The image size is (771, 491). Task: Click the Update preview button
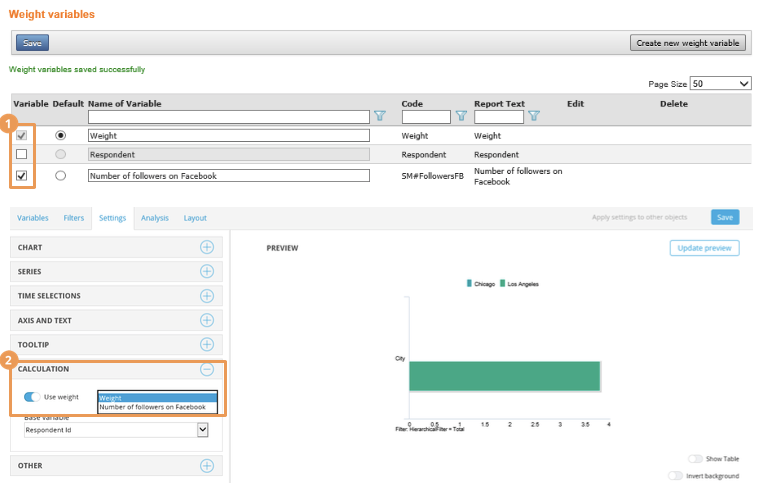tap(704, 248)
